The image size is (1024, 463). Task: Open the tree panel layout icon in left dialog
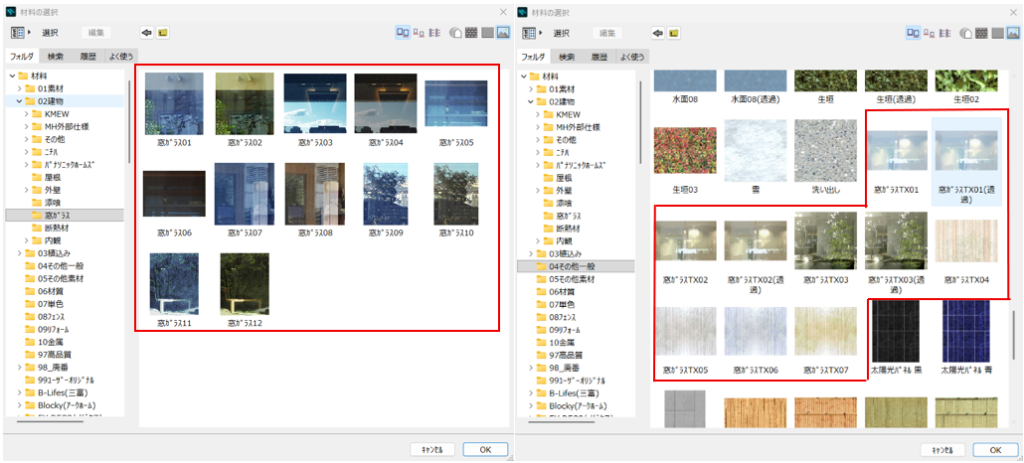point(18,33)
